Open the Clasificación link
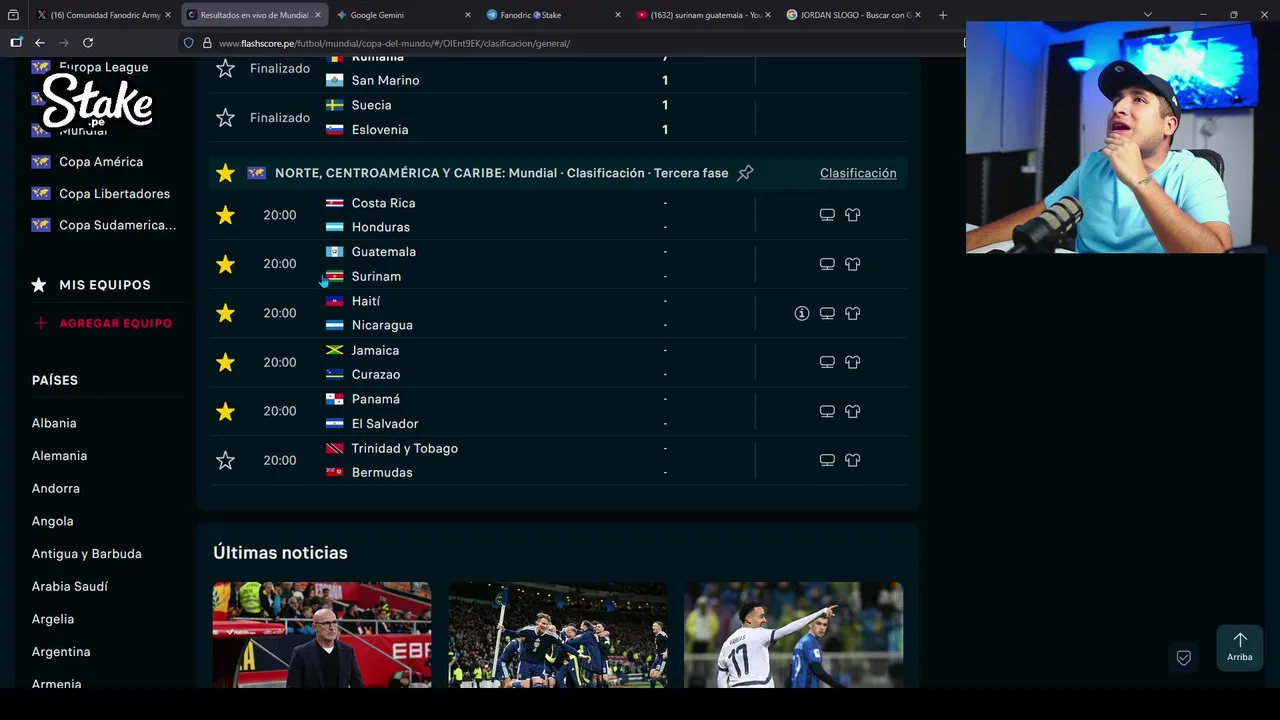The width and height of the screenshot is (1280, 720). pos(858,173)
